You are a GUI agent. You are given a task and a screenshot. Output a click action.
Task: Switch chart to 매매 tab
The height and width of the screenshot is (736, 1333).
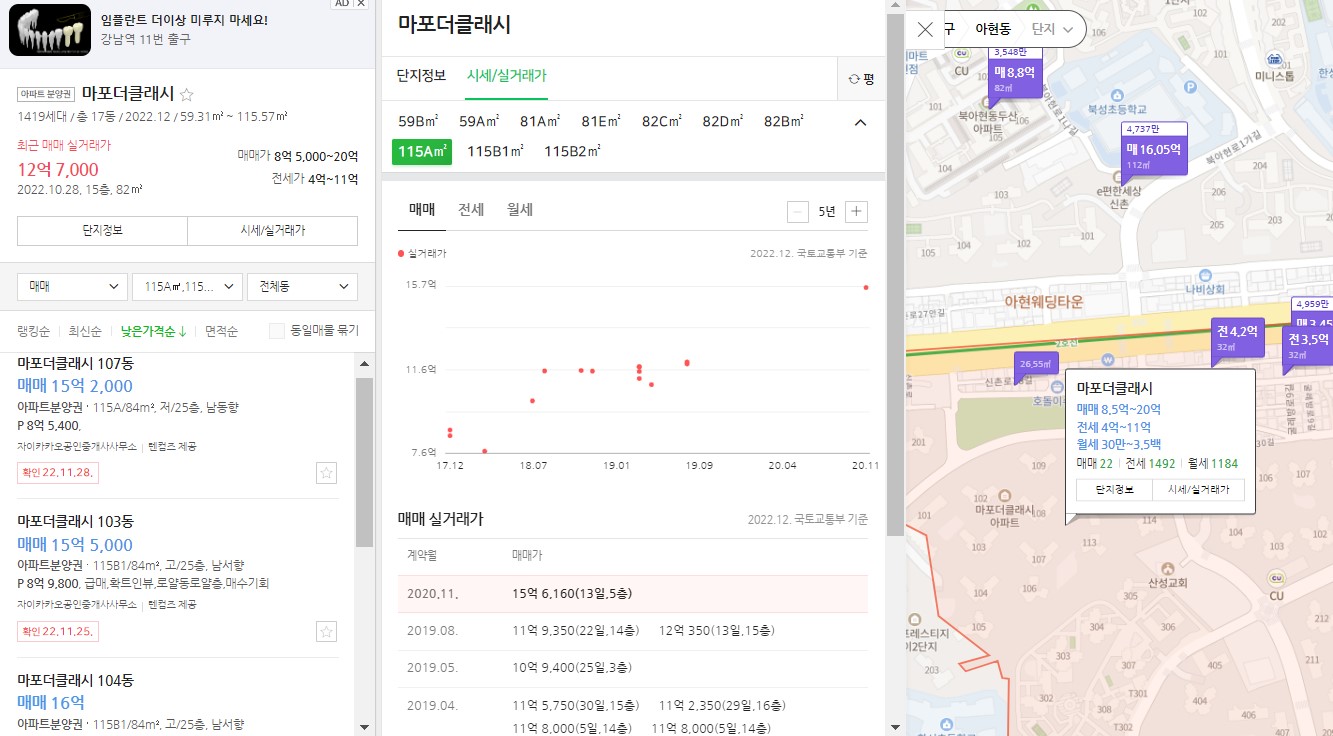tap(422, 210)
